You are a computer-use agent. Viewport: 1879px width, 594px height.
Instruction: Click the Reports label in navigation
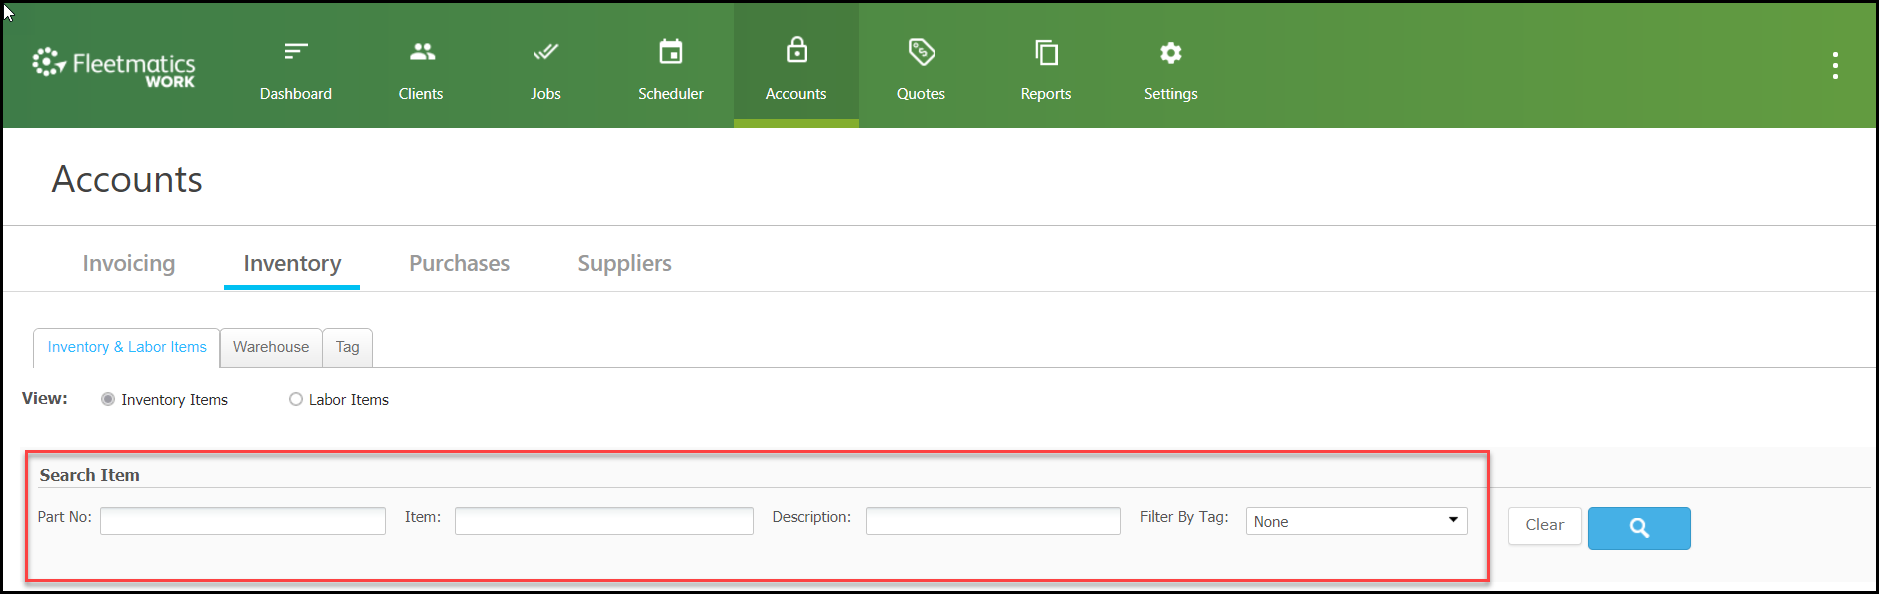(1046, 94)
